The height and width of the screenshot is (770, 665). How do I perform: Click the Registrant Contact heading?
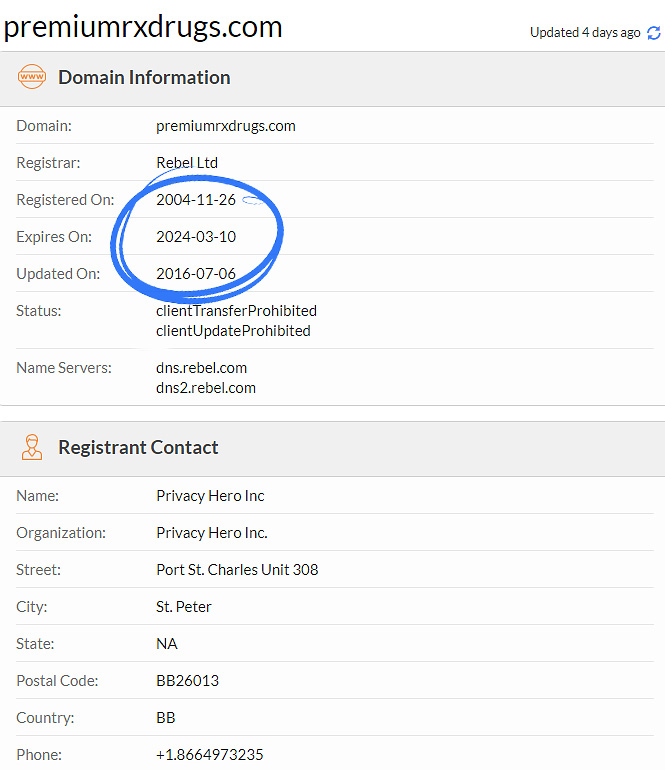click(x=139, y=447)
